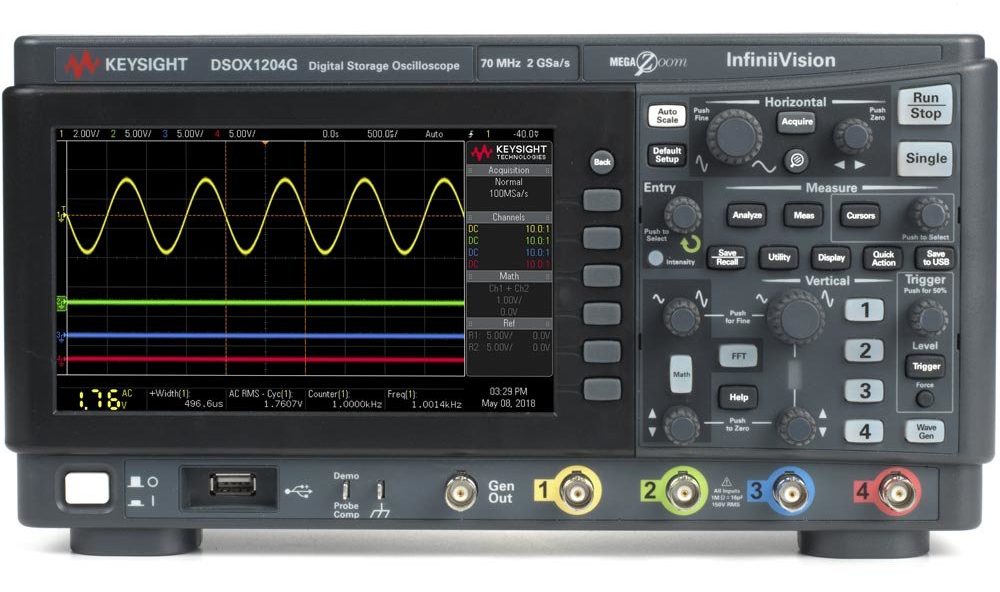
Task: Push the Intensity button
Action: (655, 258)
